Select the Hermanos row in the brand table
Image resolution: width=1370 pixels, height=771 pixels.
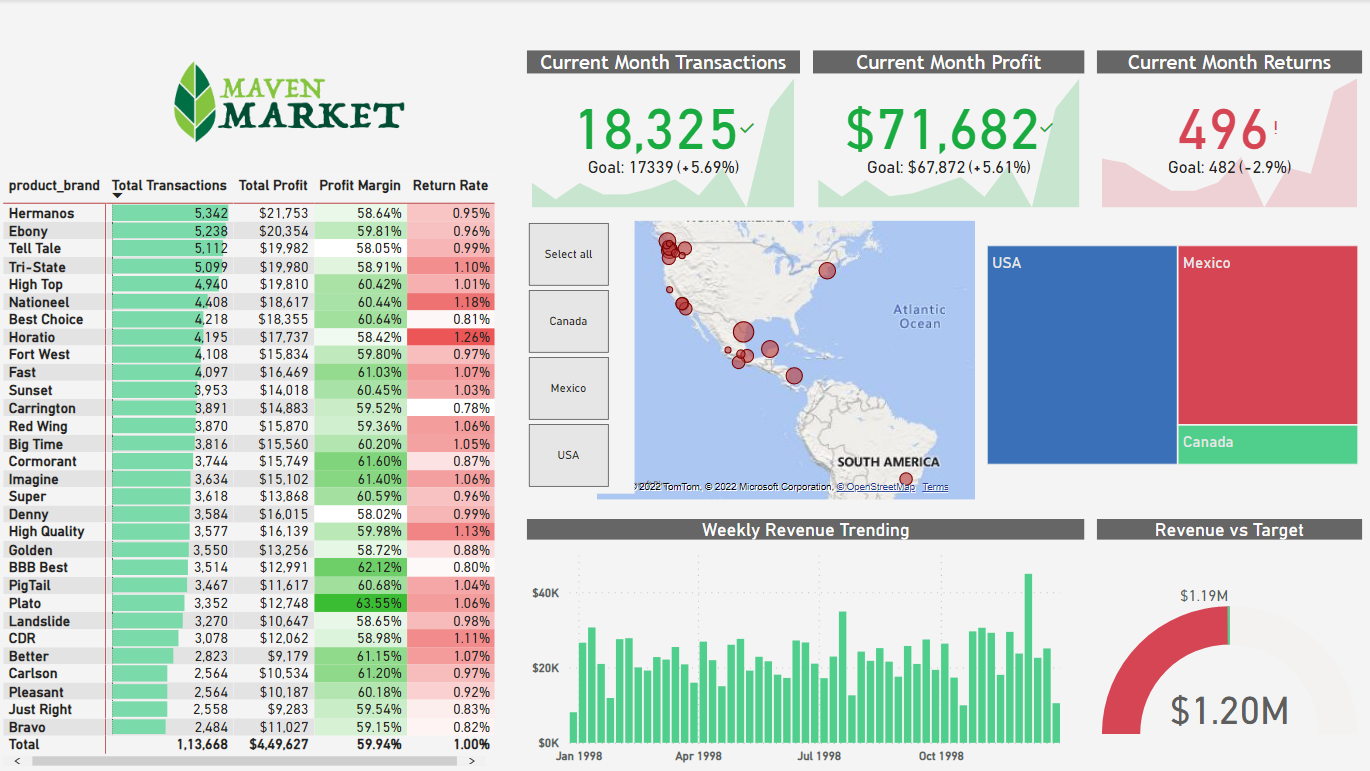[x=41, y=213]
